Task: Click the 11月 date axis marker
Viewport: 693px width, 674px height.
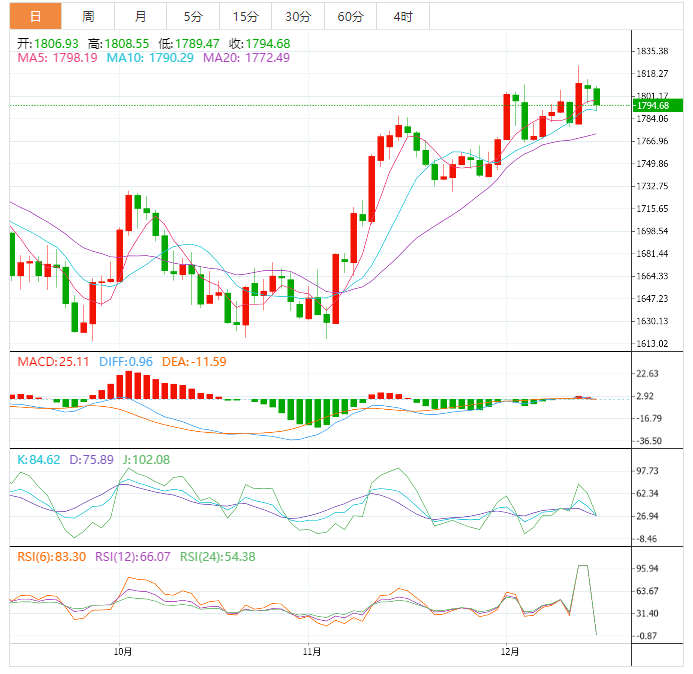Action: pyautogui.click(x=312, y=652)
